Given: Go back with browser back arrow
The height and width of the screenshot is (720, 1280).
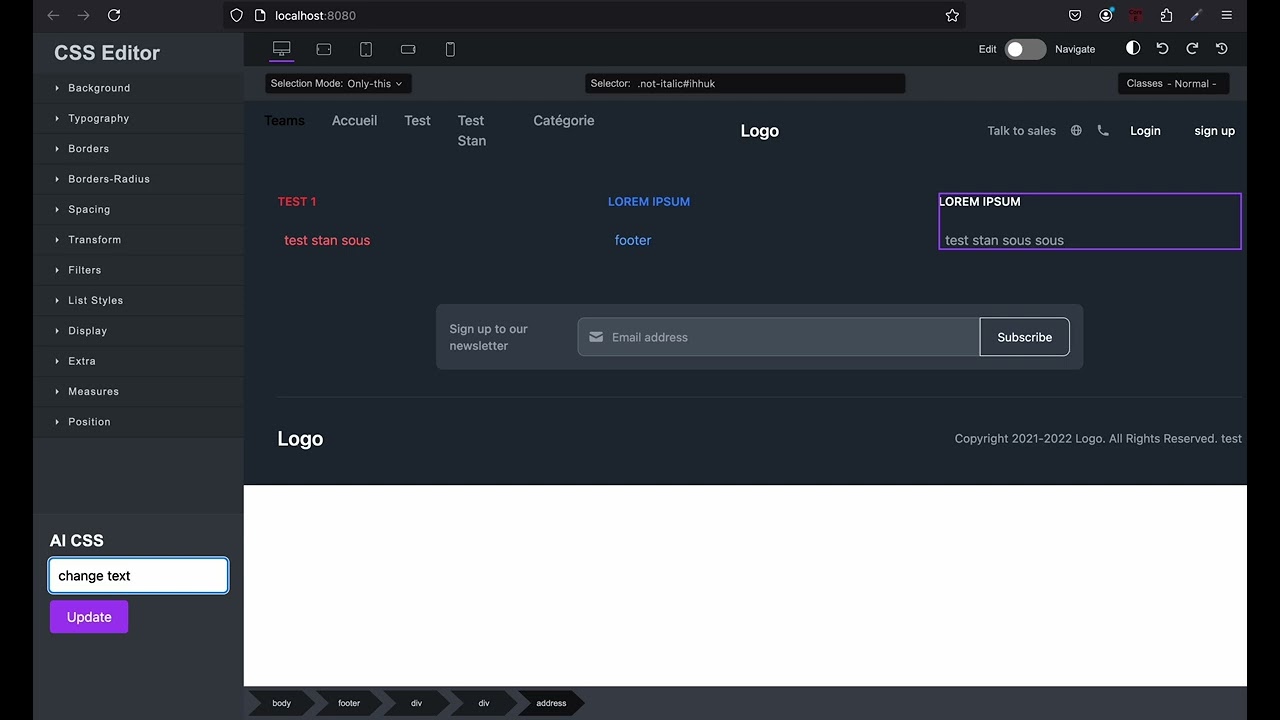Looking at the screenshot, I should [53, 15].
